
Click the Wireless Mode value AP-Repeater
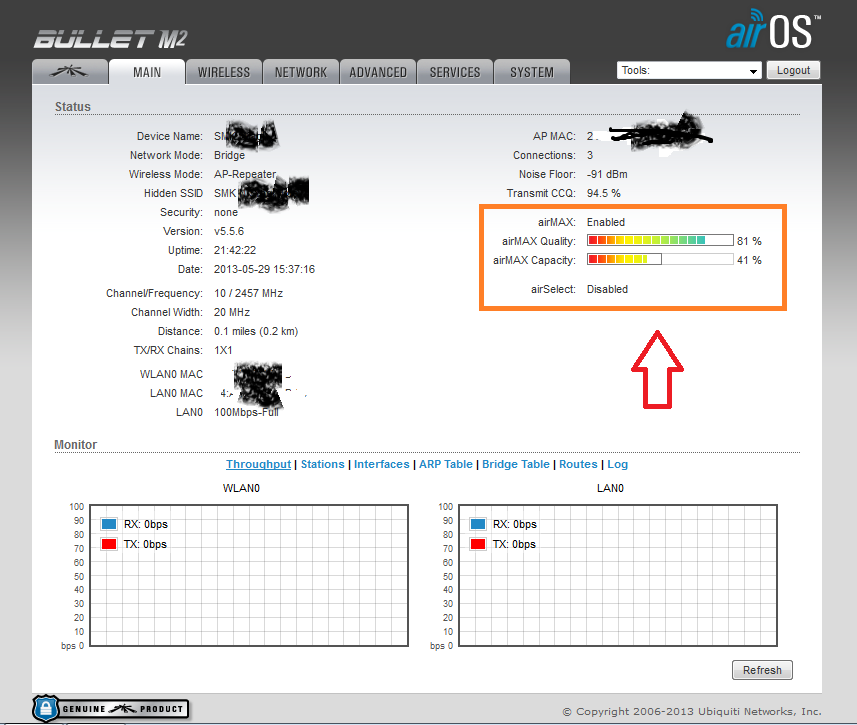[x=245, y=174]
